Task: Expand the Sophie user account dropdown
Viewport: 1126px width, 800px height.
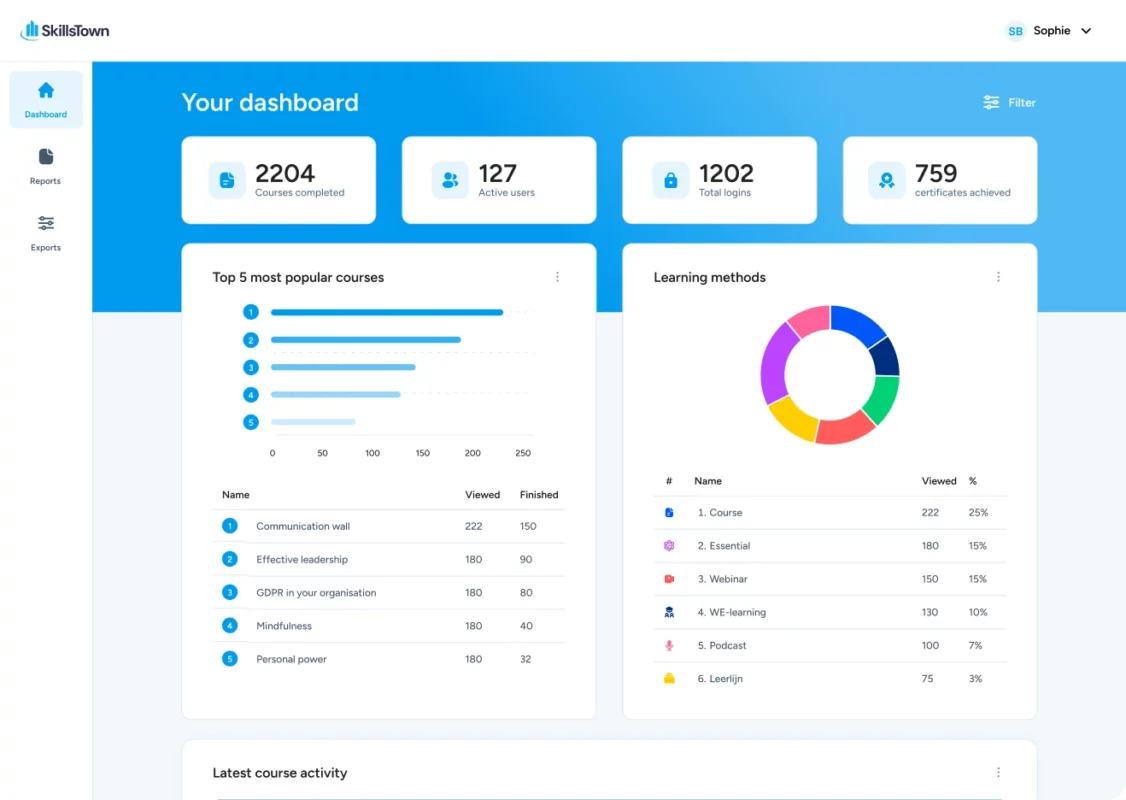Action: pos(1086,31)
